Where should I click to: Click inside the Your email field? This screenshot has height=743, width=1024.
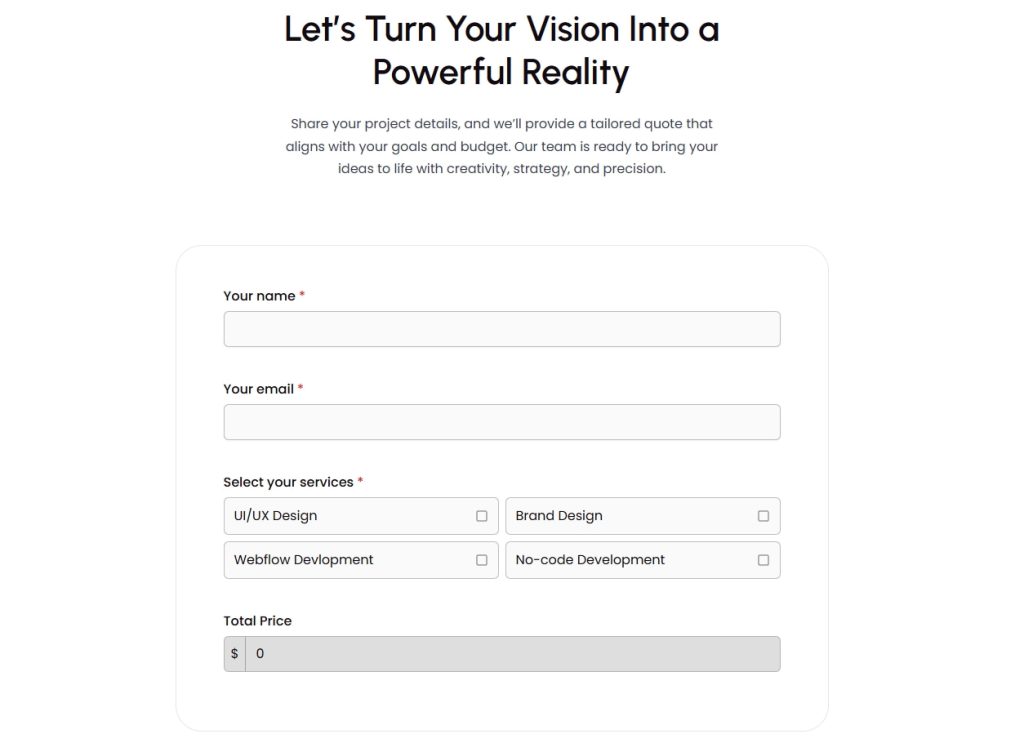(x=500, y=421)
